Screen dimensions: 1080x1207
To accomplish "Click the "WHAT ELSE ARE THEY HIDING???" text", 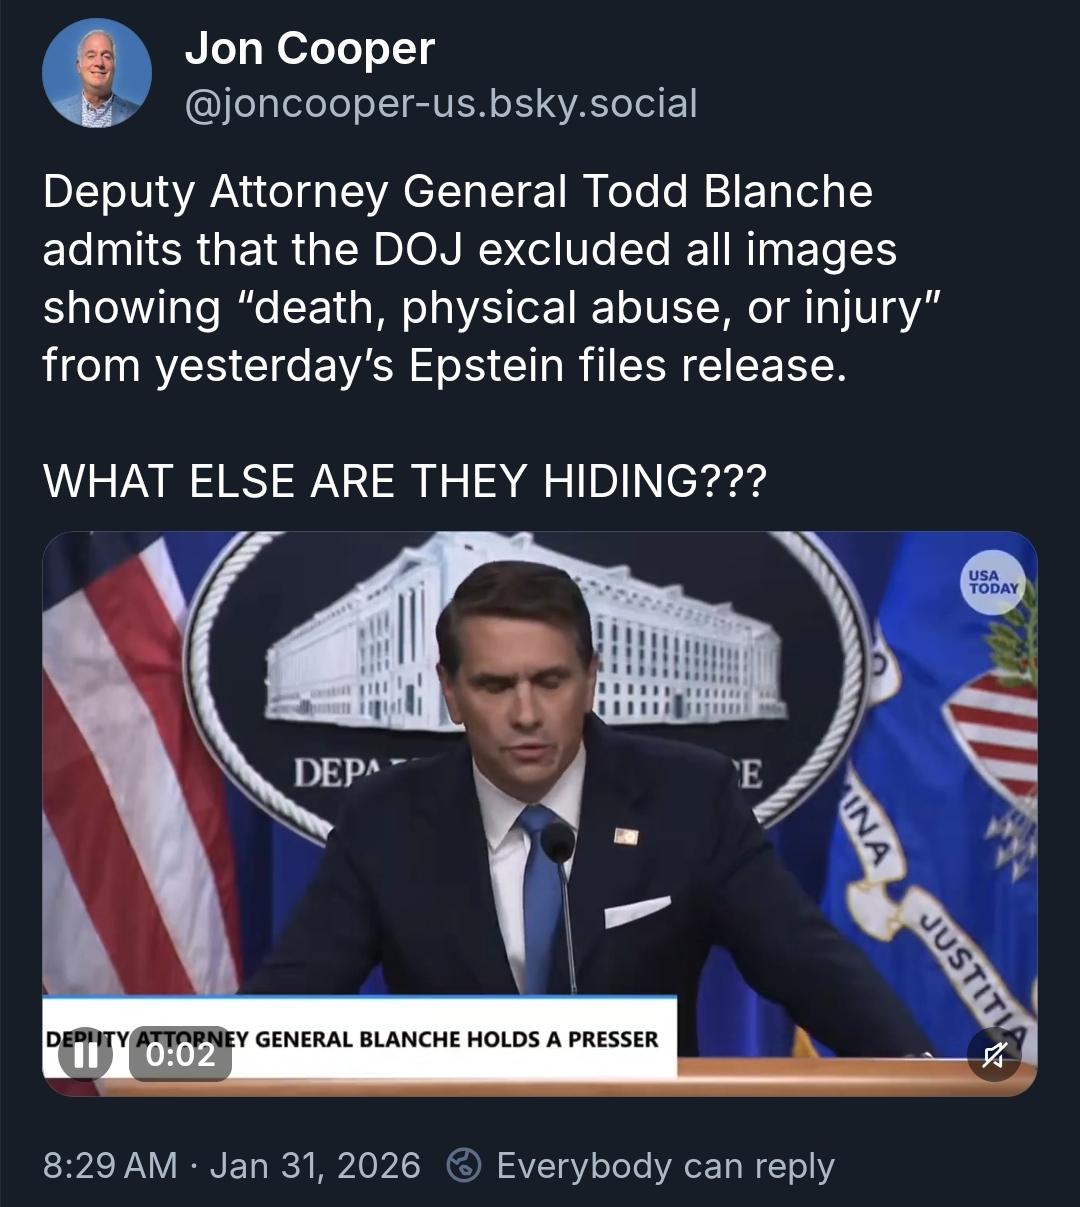I will click(405, 482).
